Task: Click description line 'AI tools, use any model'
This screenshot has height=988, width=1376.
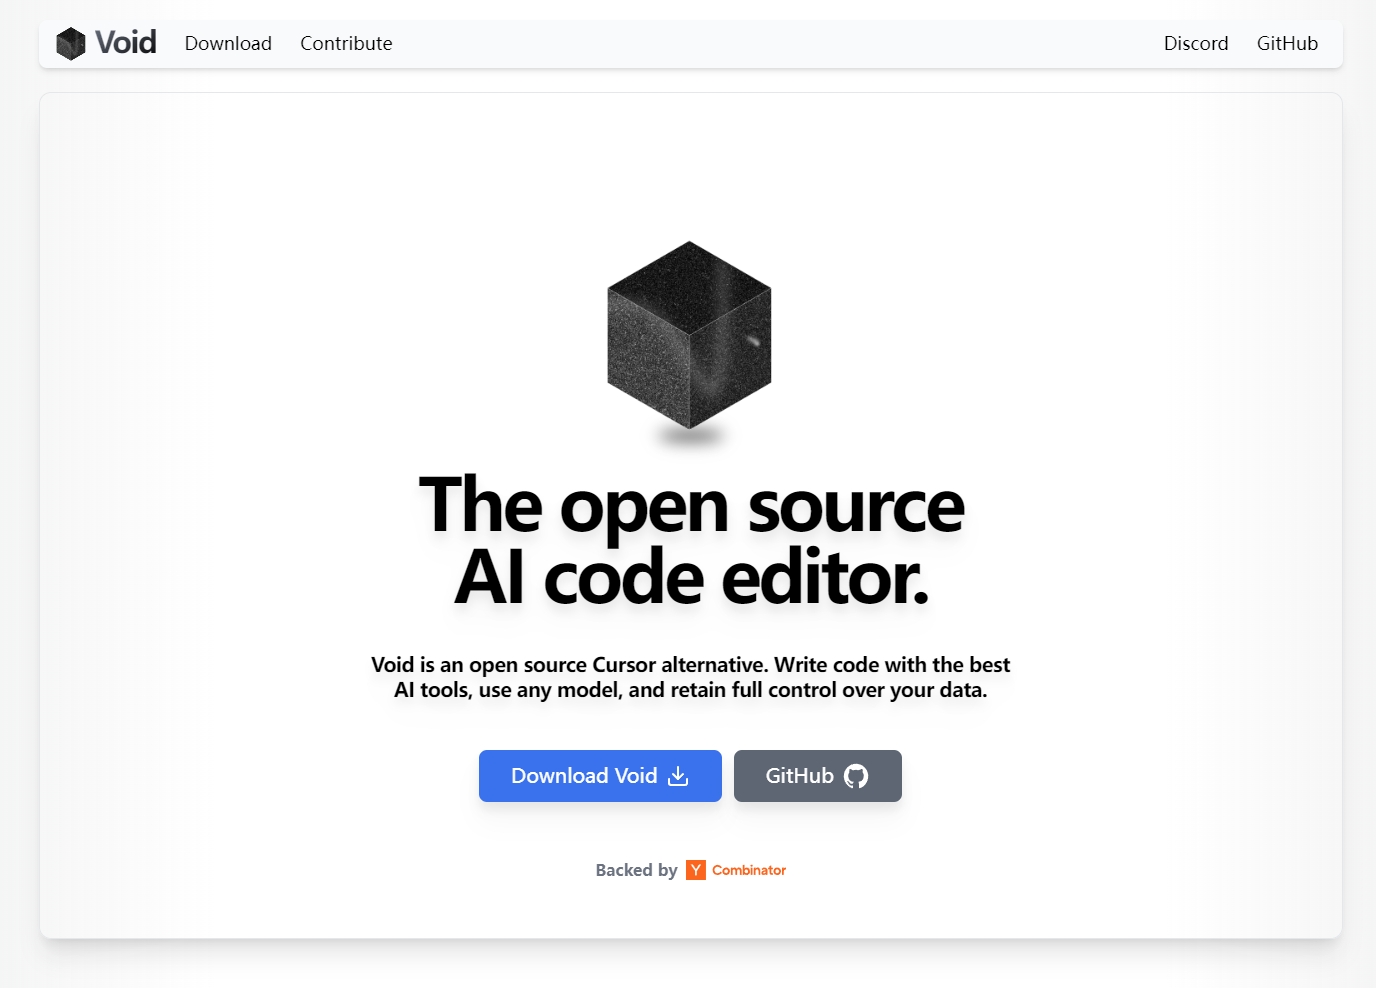Action: pyautogui.click(x=508, y=690)
